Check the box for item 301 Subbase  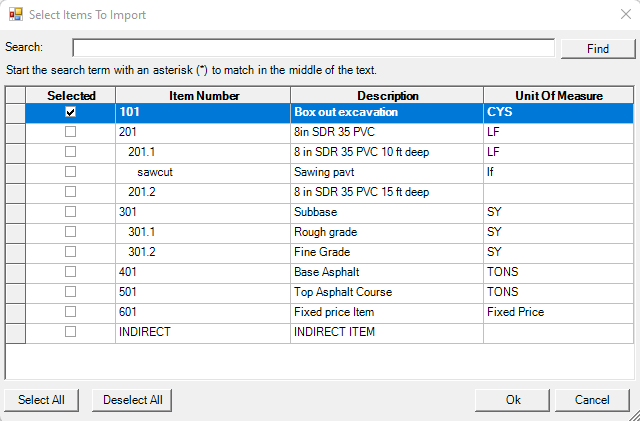pyautogui.click(x=71, y=212)
